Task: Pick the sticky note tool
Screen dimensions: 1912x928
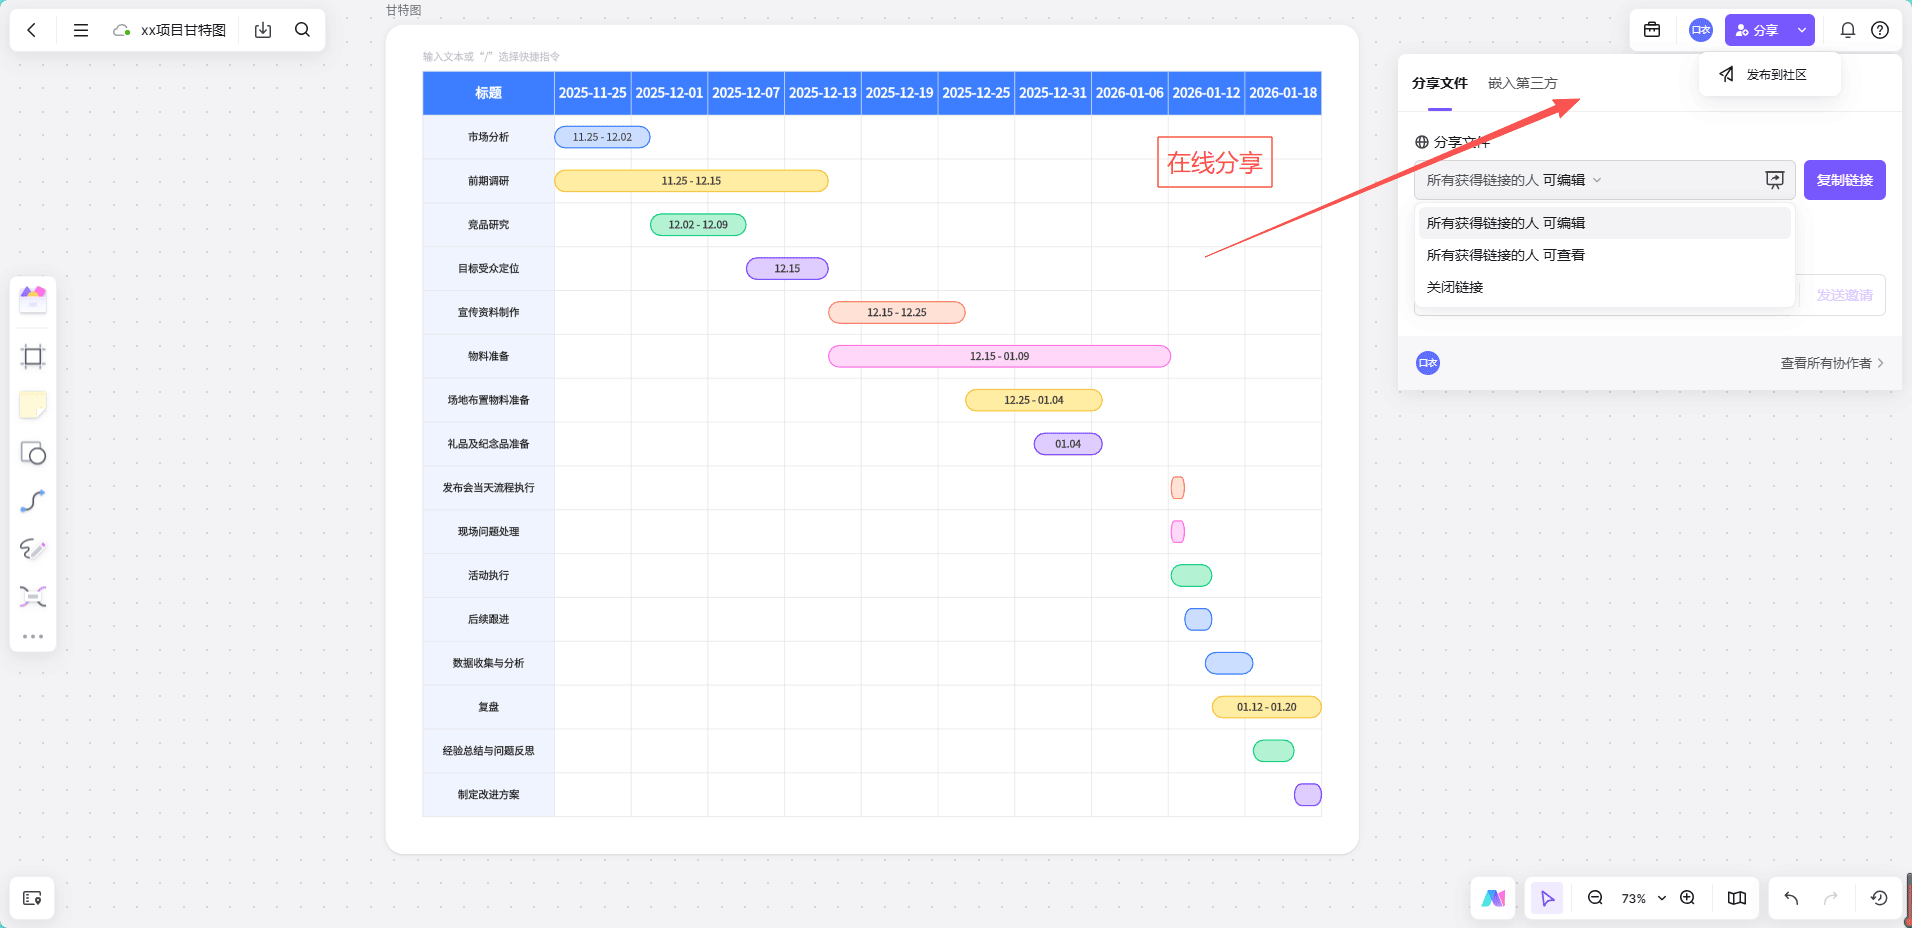Action: pos(33,405)
